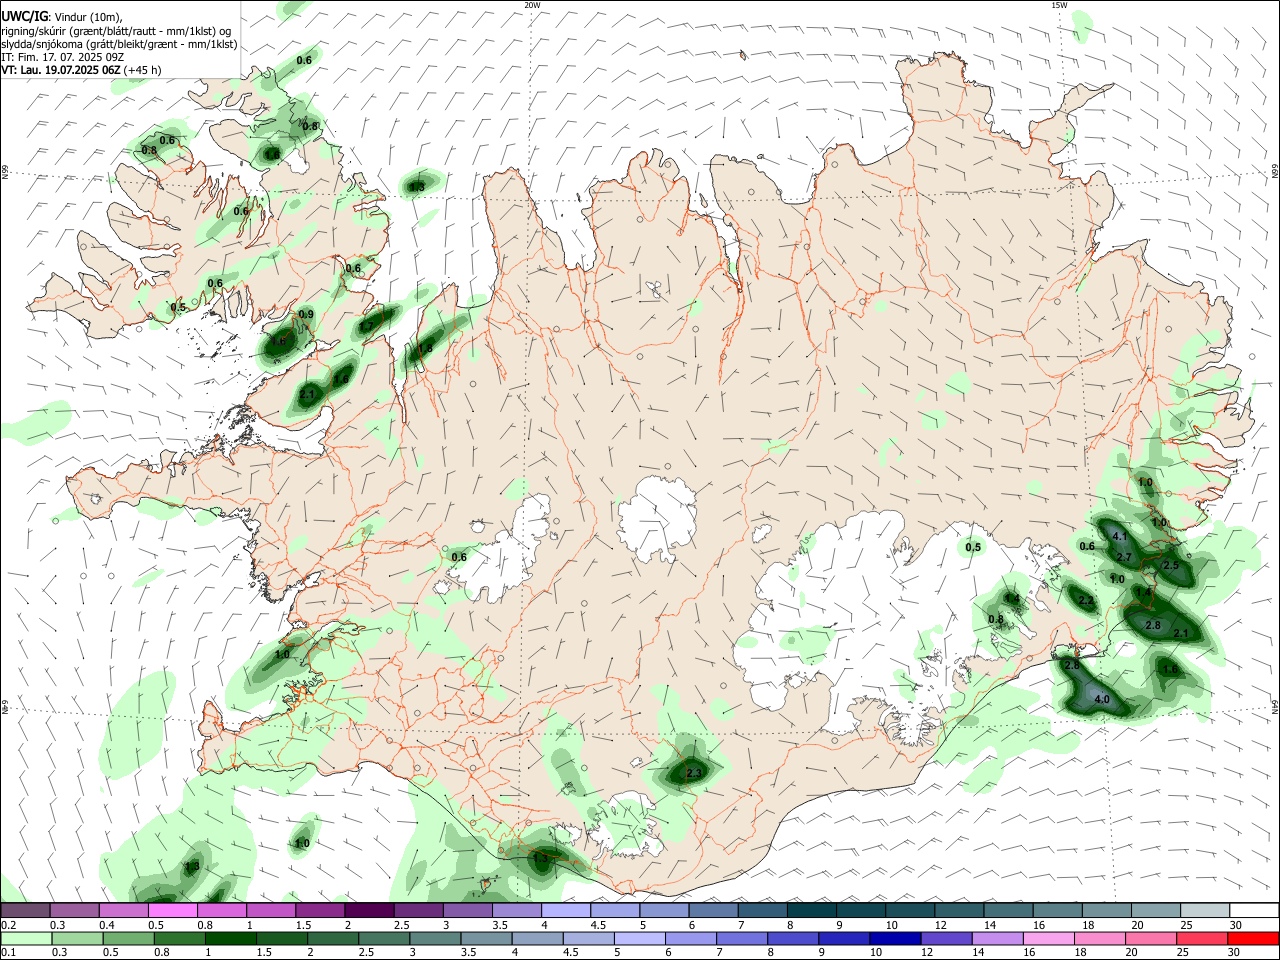The height and width of the screenshot is (960, 1280).
Task: Pick the darkest purple swatch on the snow scale
Action: pyautogui.click(x=369, y=911)
